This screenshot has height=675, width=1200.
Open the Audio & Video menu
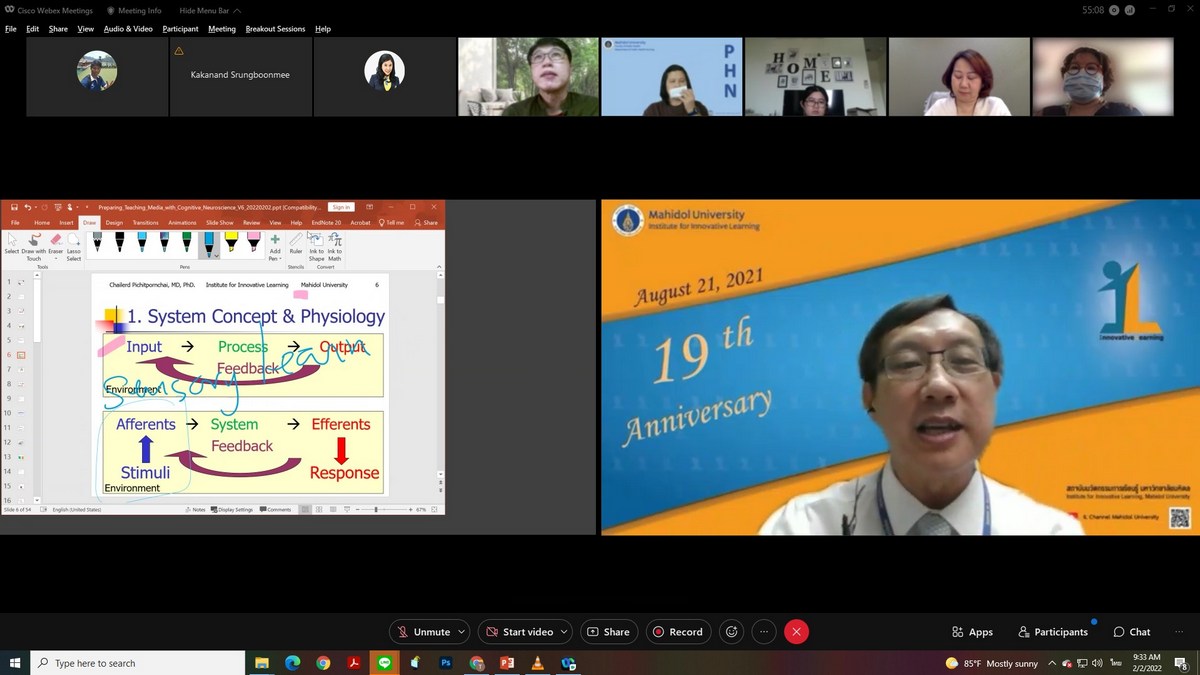point(128,29)
